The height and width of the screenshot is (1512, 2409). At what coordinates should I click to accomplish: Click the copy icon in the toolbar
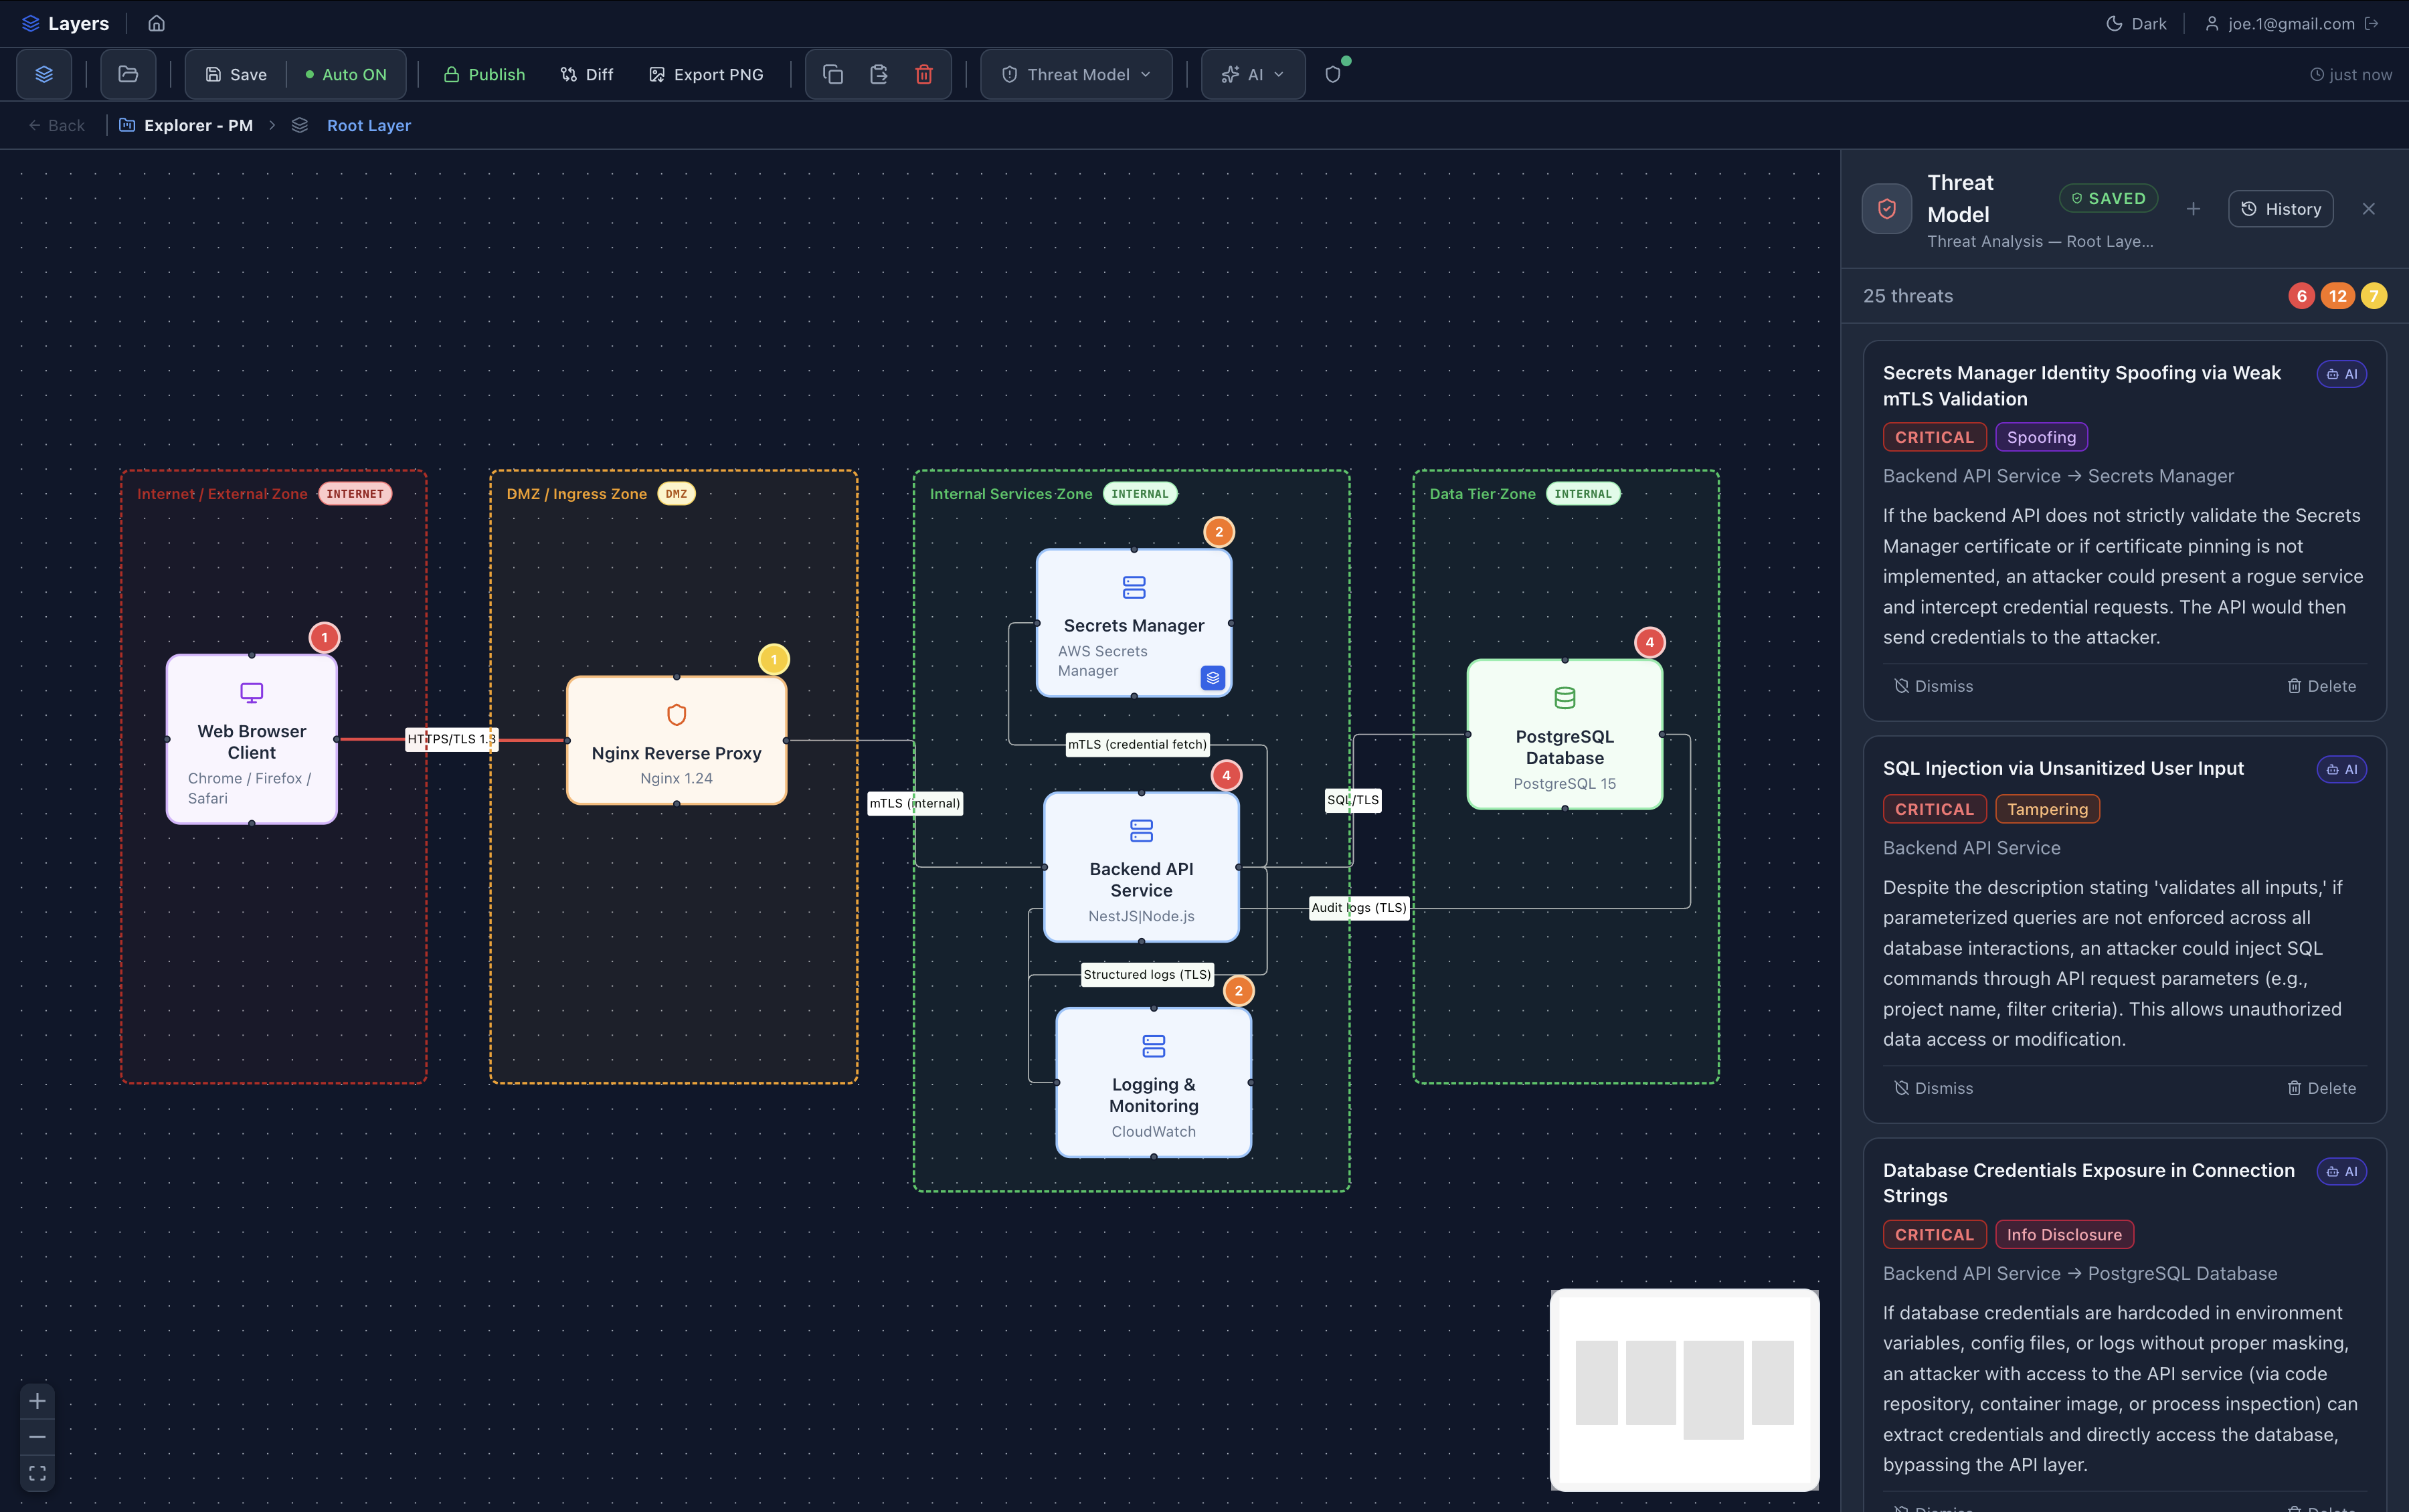833,74
